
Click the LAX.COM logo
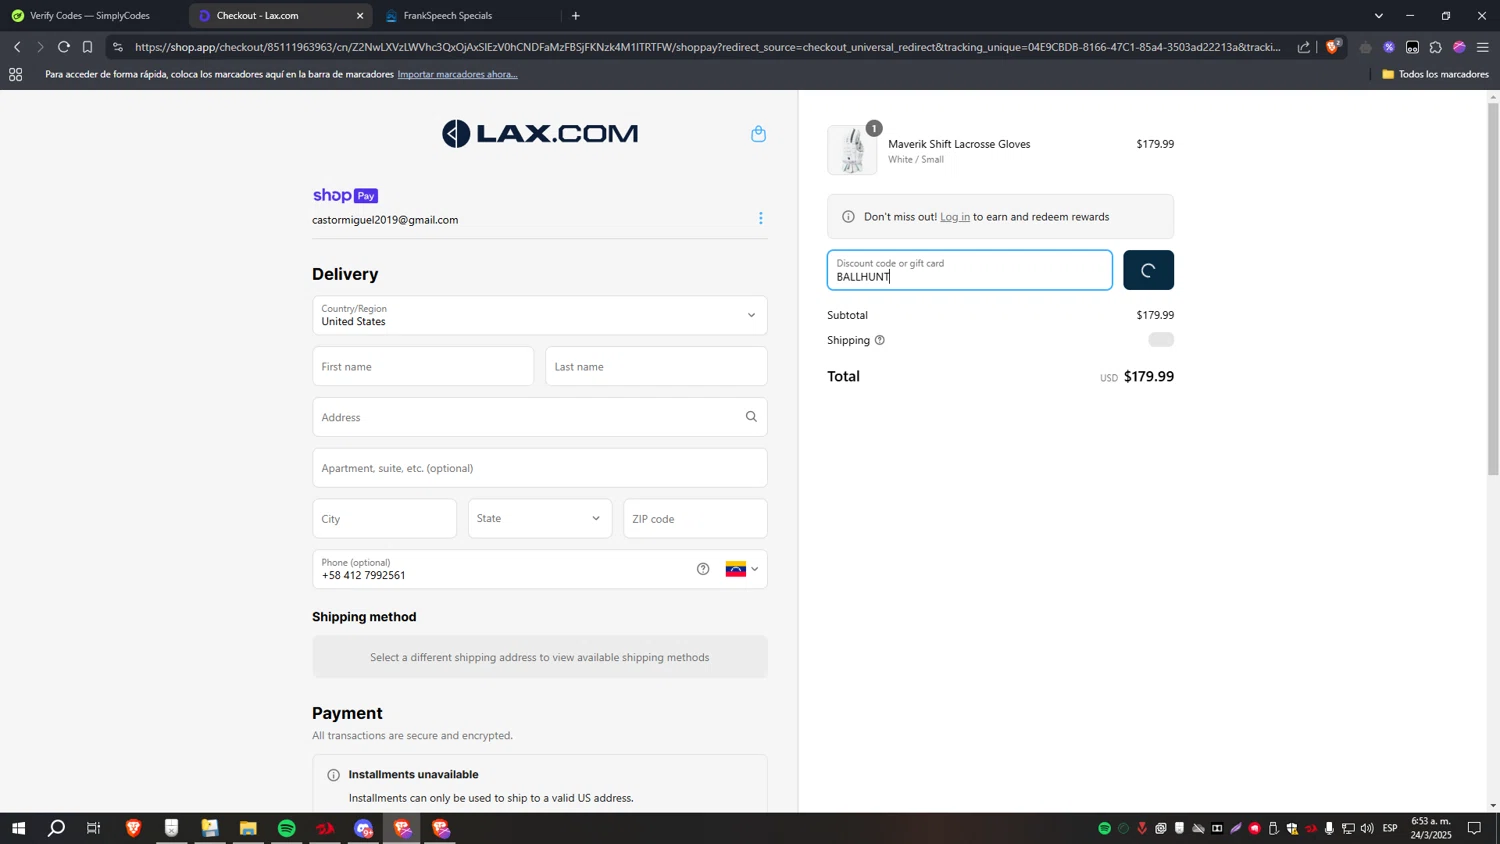(x=540, y=134)
